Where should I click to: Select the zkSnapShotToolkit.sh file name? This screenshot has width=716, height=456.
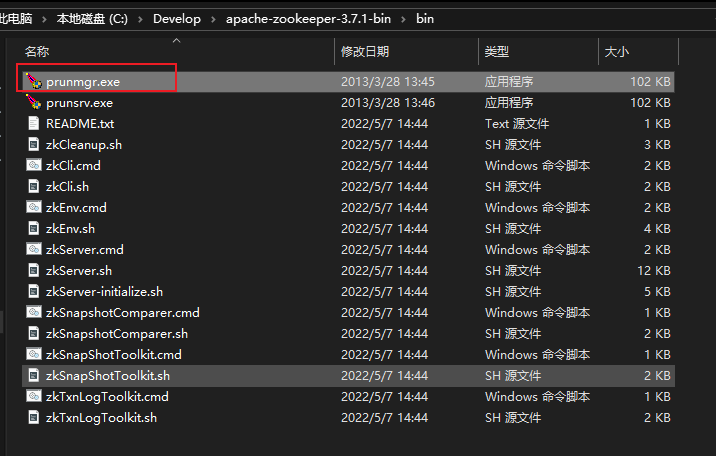pyautogui.click(x=108, y=376)
